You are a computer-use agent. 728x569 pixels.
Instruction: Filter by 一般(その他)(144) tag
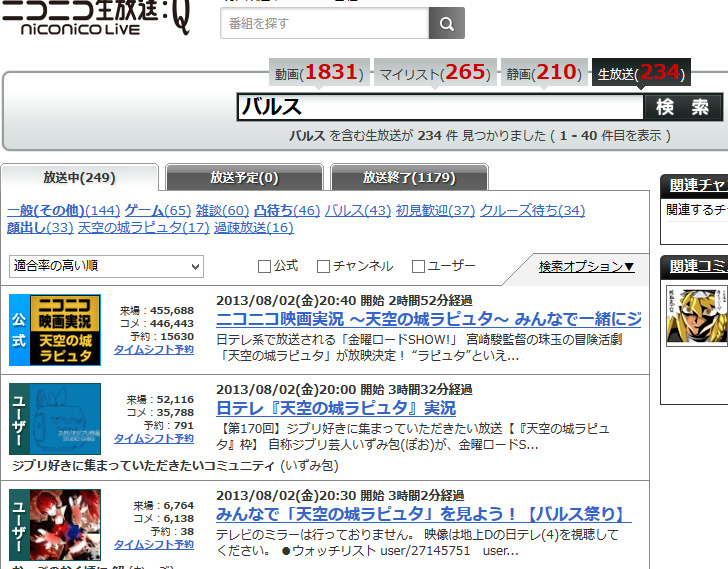coord(64,211)
